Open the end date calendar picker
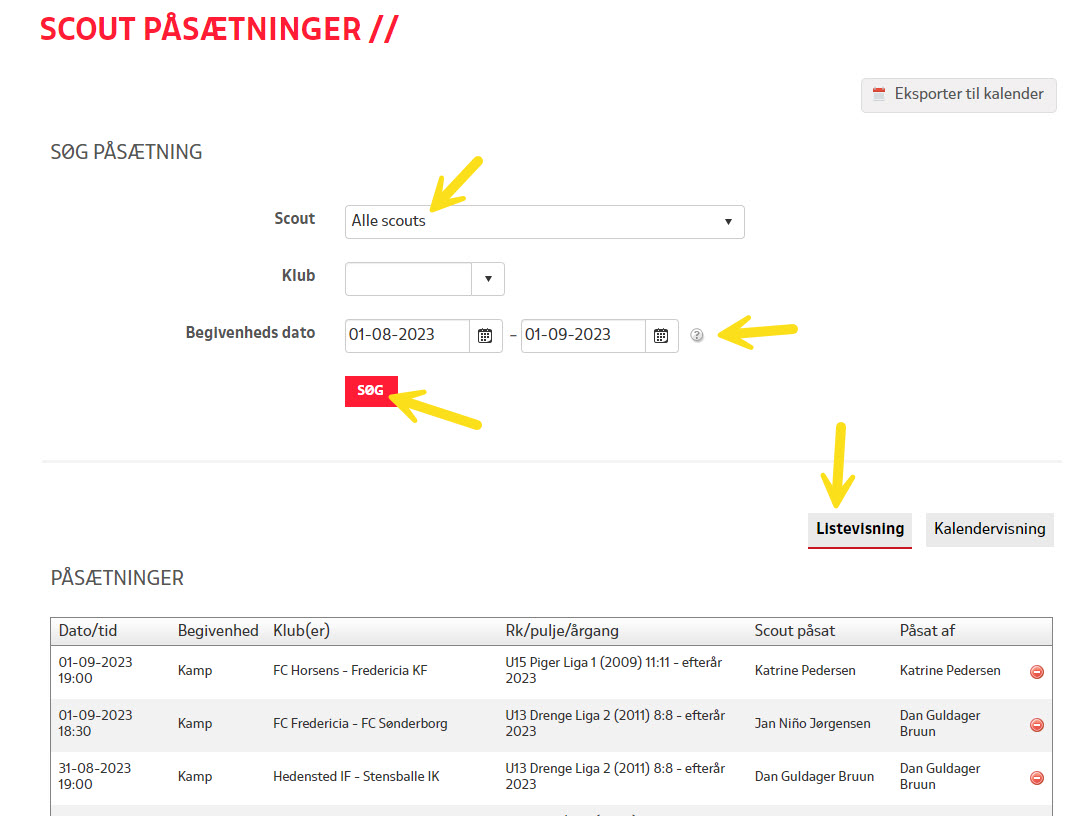This screenshot has height=816, width=1092. (x=661, y=336)
